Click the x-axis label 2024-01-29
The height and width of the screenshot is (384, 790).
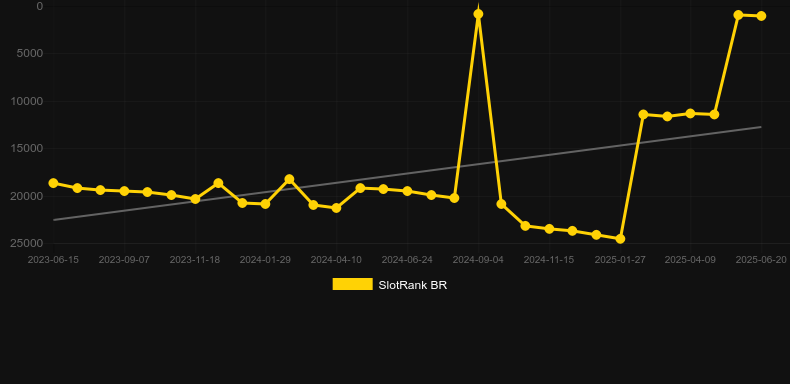pos(265,260)
